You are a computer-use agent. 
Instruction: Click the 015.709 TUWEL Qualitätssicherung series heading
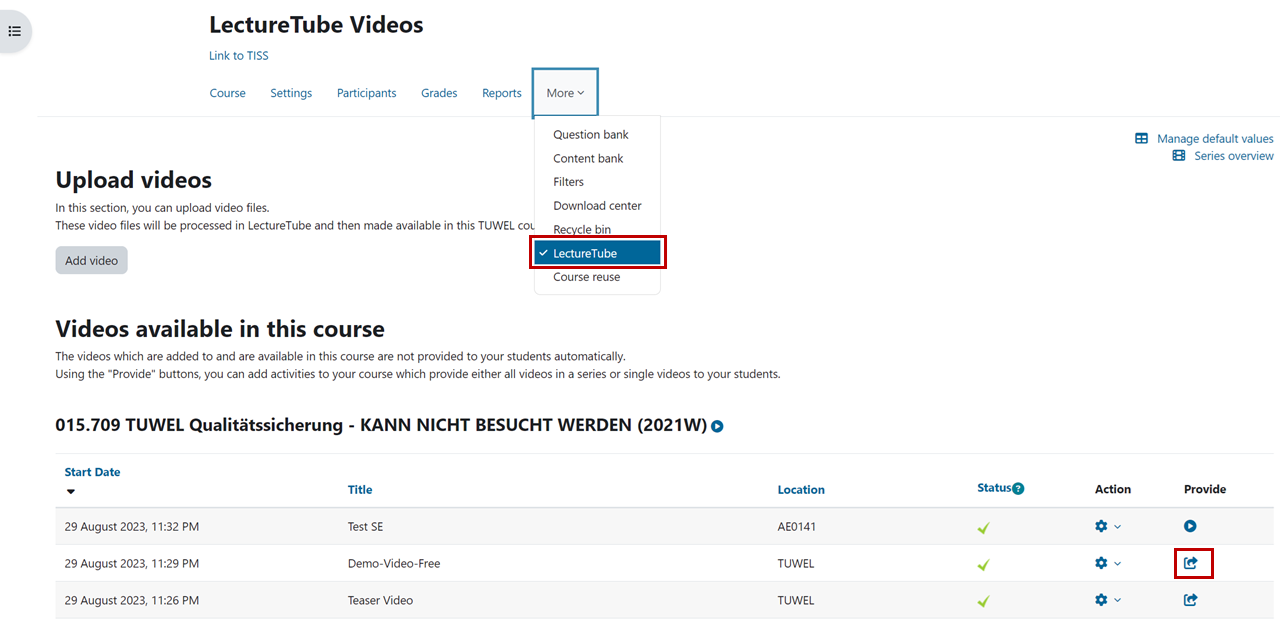tap(381, 425)
